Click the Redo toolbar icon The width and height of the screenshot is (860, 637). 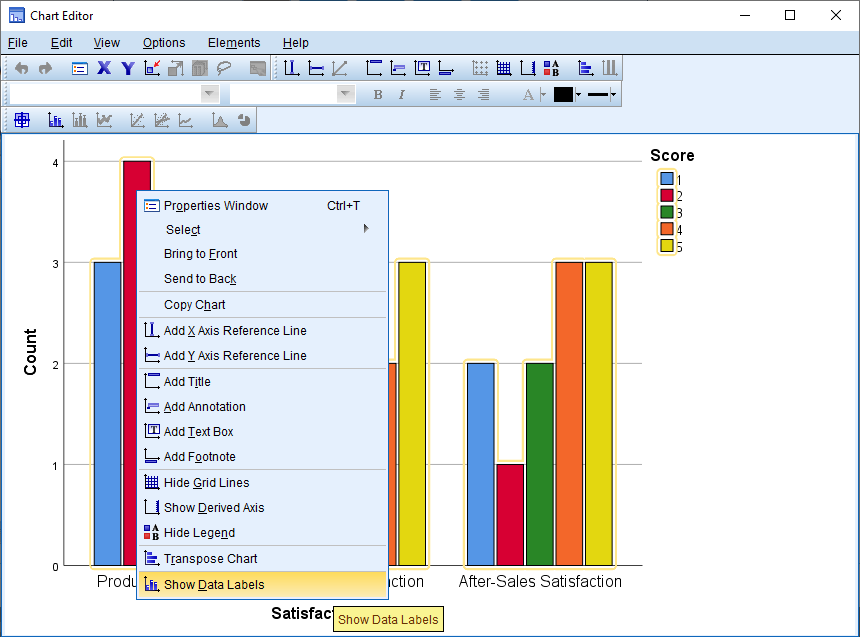pos(46,68)
